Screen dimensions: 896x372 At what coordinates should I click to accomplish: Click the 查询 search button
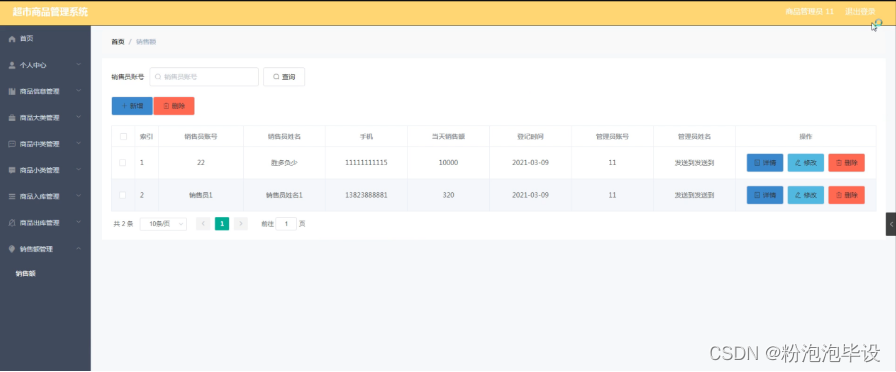pos(284,77)
